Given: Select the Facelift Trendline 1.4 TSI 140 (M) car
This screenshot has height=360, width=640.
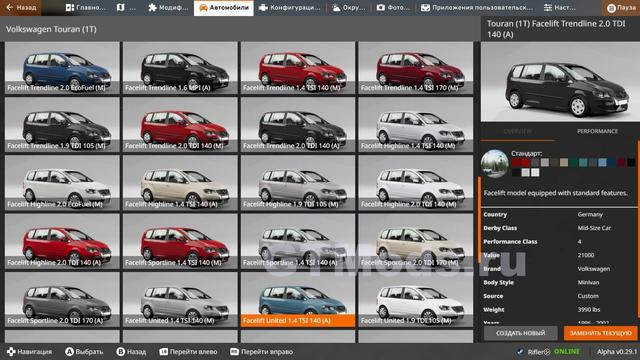Looking at the screenshot, I should [x=298, y=68].
